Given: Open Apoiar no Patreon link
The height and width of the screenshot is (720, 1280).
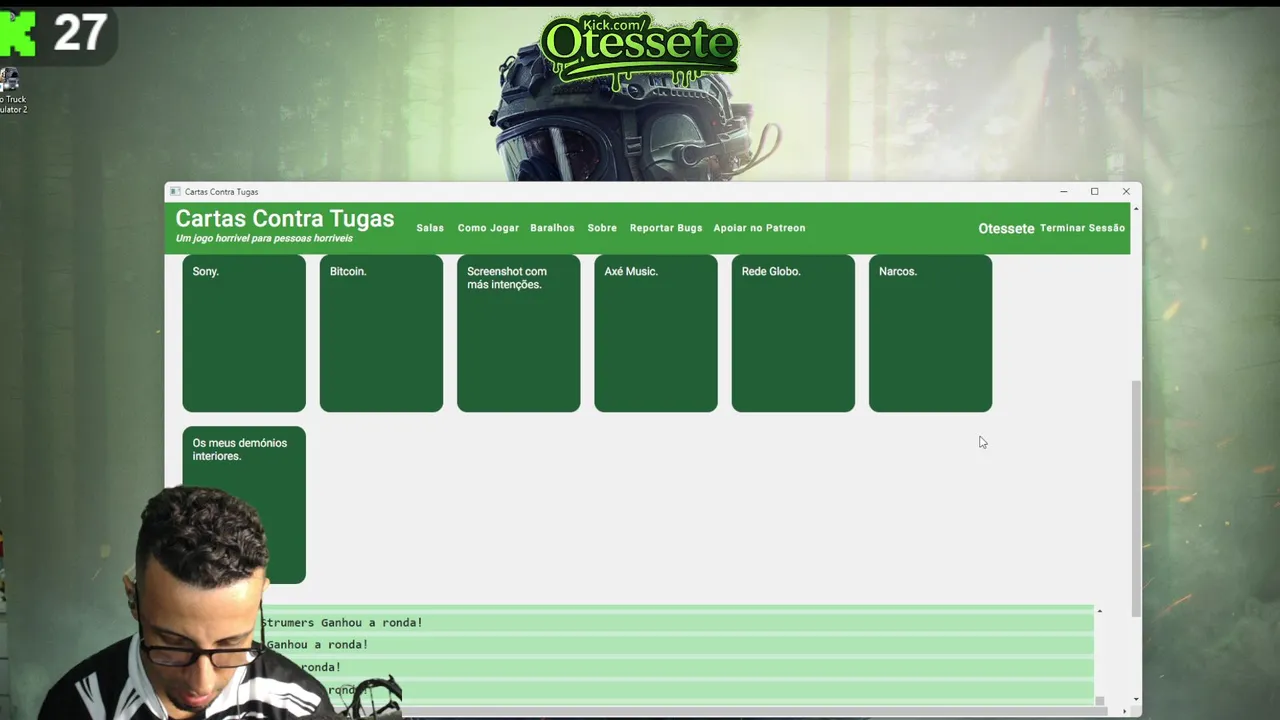Looking at the screenshot, I should pyautogui.click(x=759, y=228).
